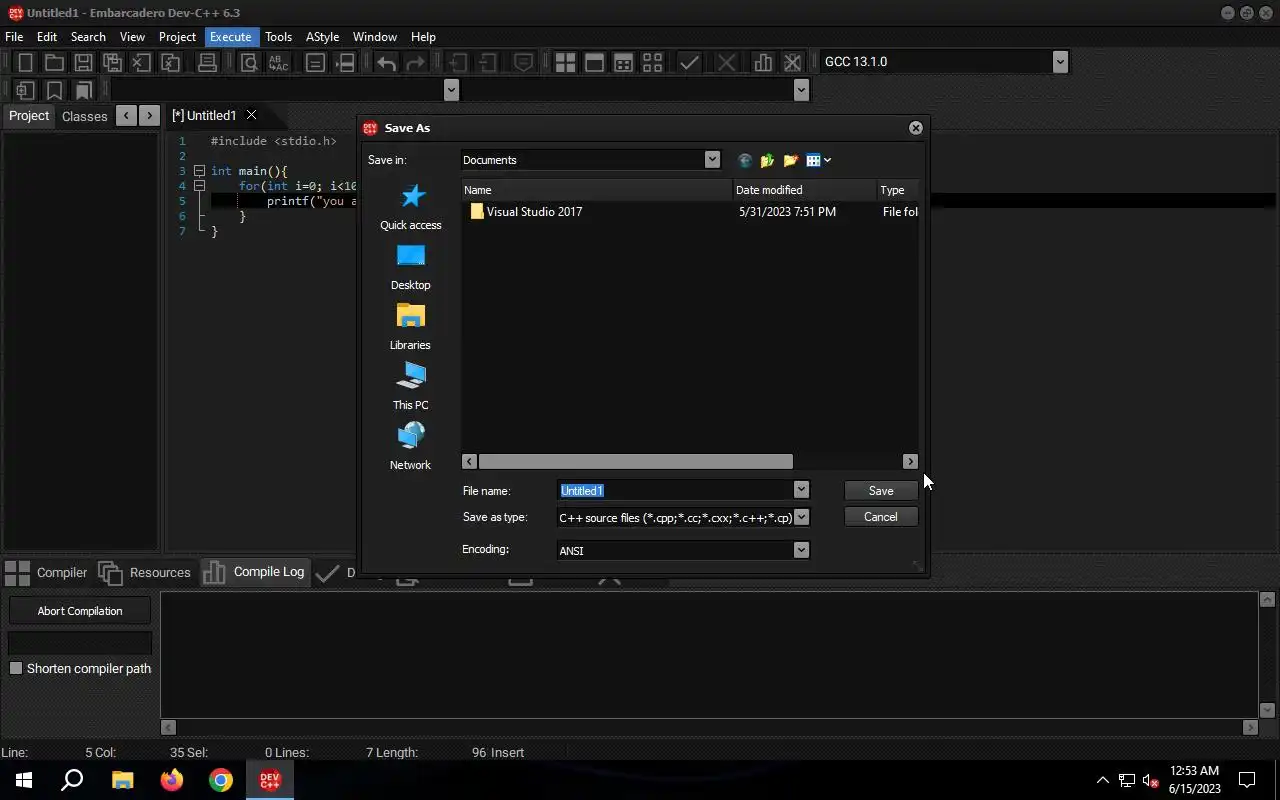
Task: Click the file list scroll left arrow
Action: (469, 461)
